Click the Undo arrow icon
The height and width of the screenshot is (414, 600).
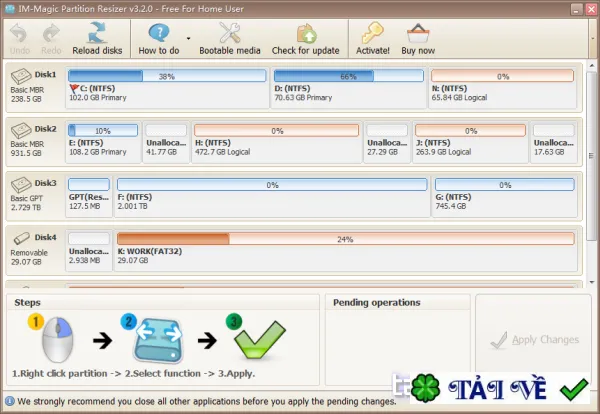point(18,33)
